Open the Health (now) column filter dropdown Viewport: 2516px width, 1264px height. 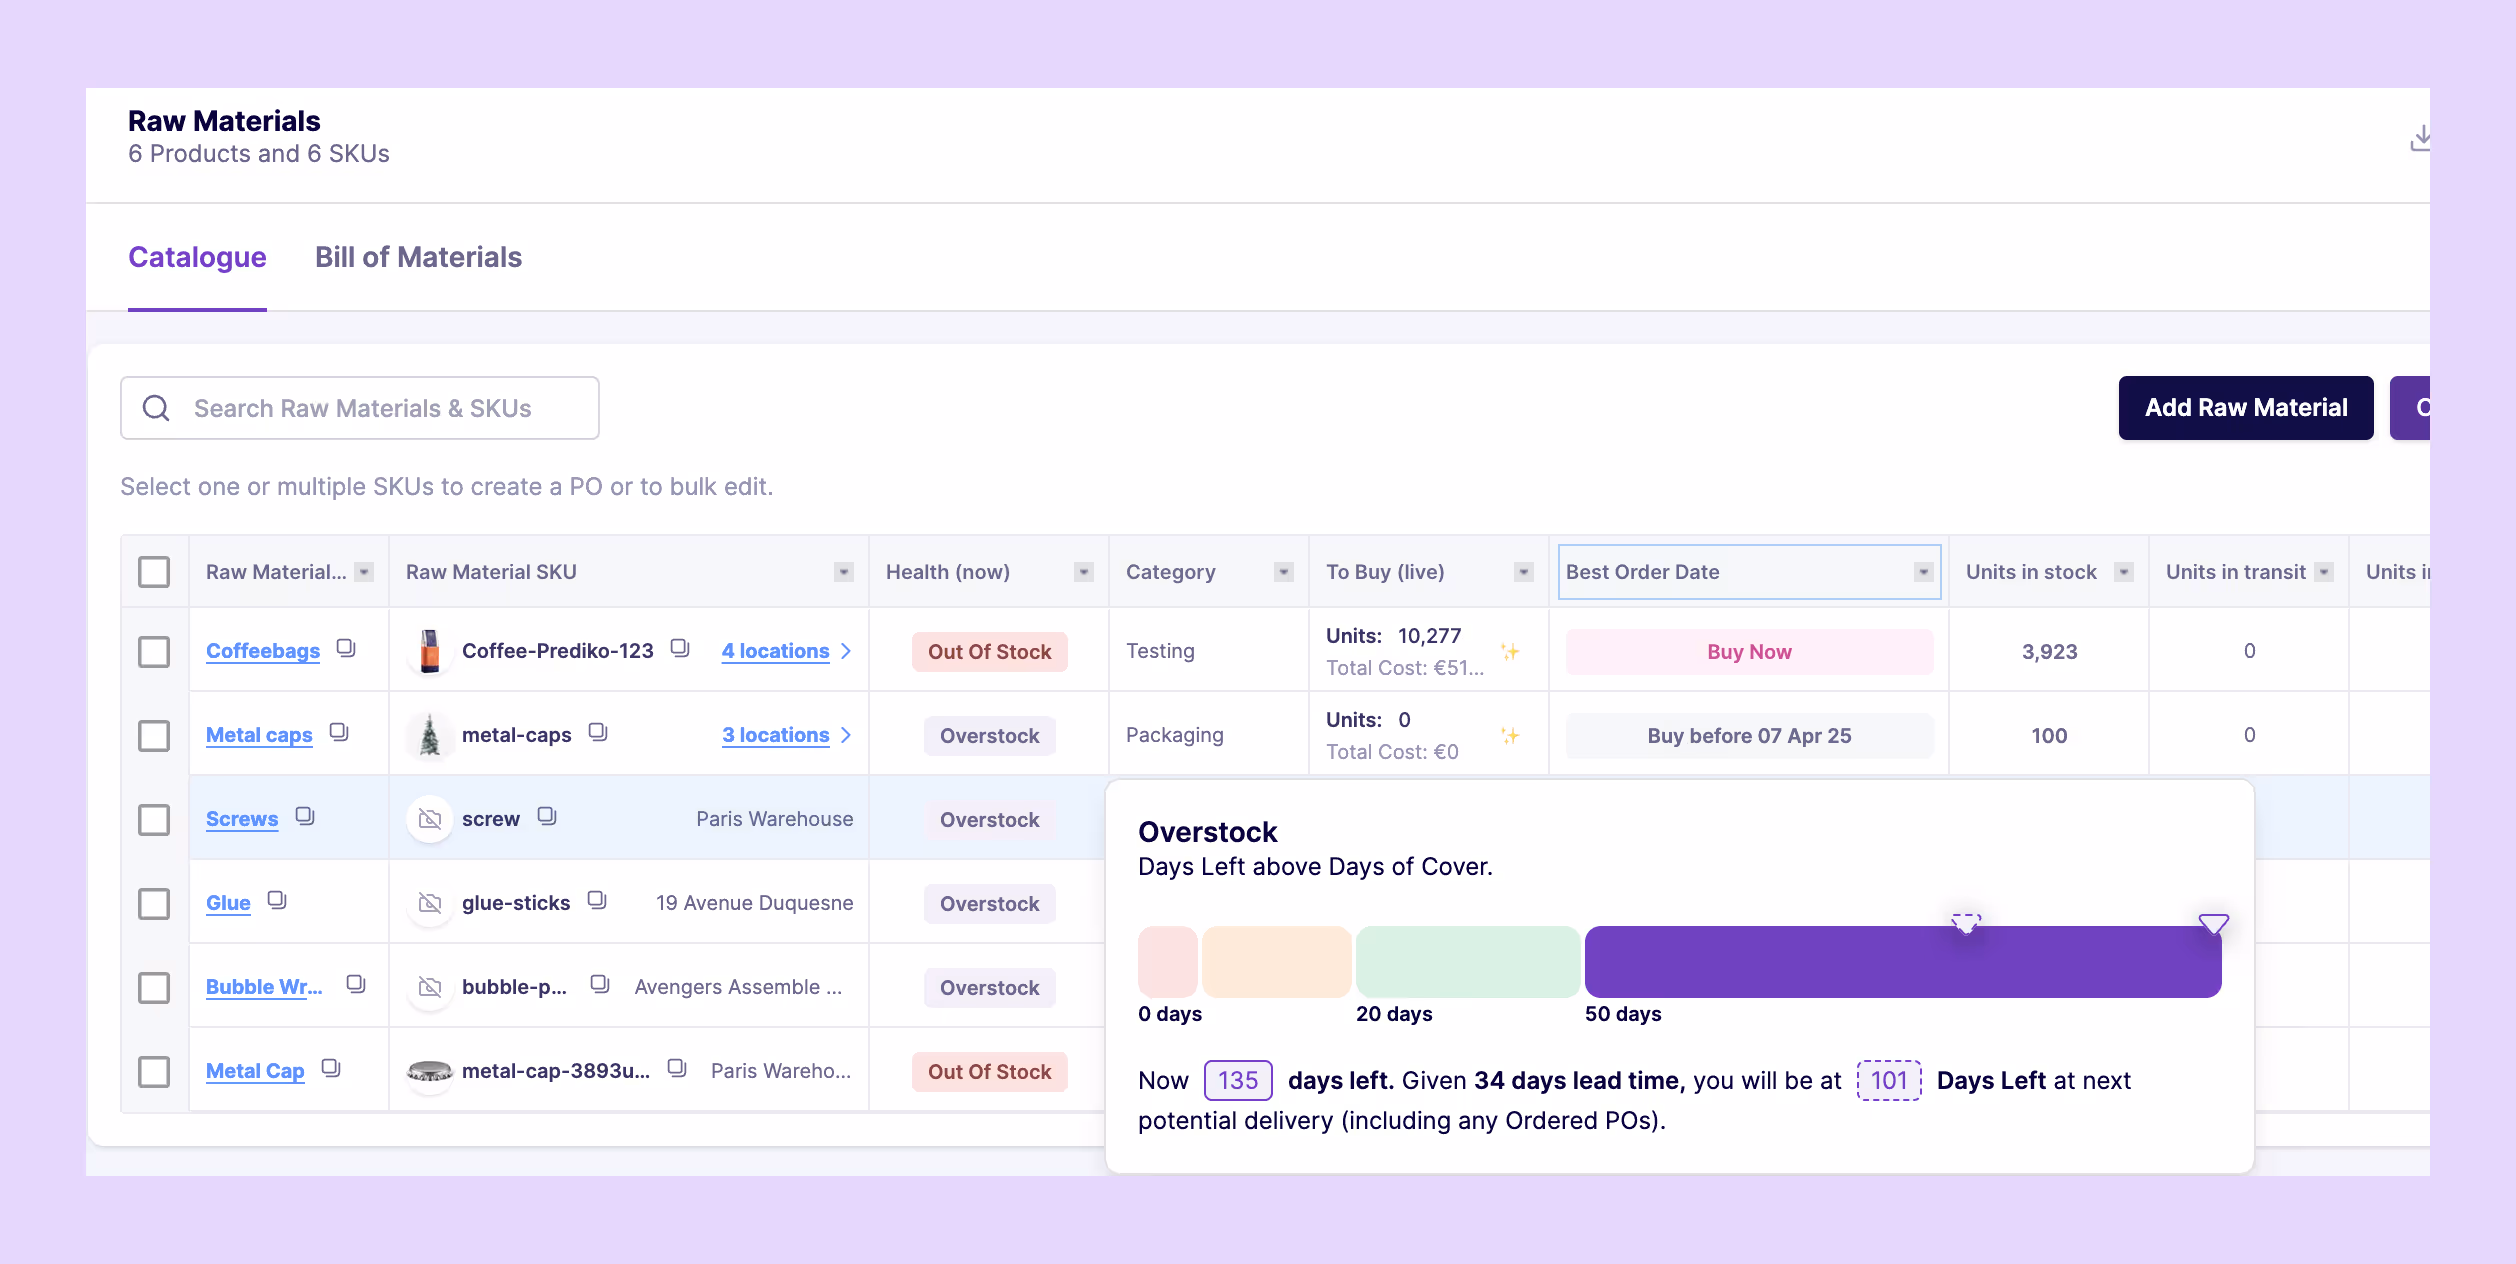pos(1083,572)
